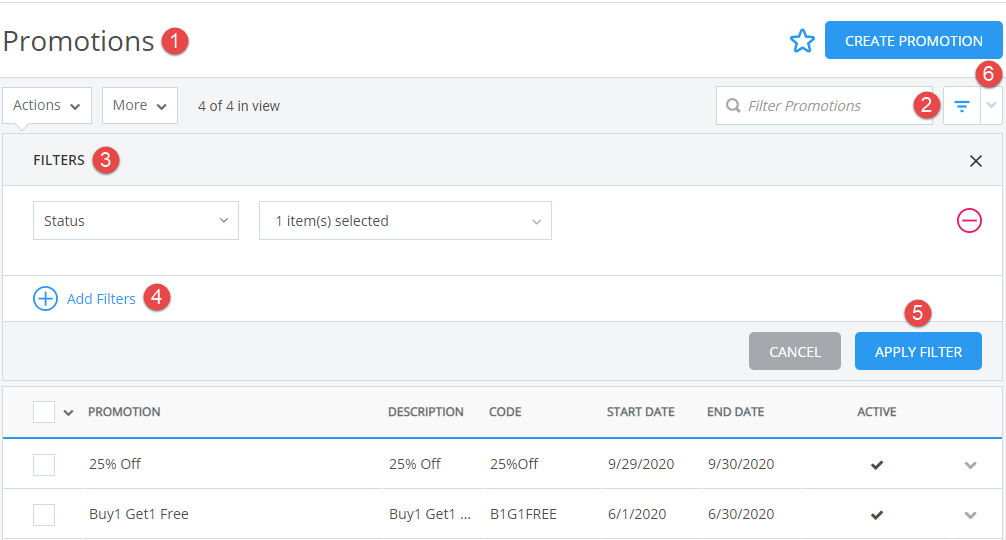This screenshot has height=540, width=1006.
Task: Click the 25%Off code cell
Action: (515, 464)
